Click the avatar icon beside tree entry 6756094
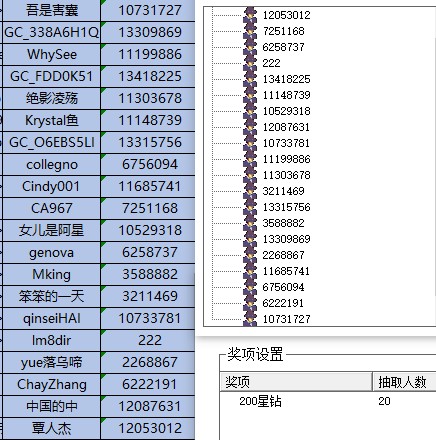This screenshot has height=440, width=436. tap(250, 287)
